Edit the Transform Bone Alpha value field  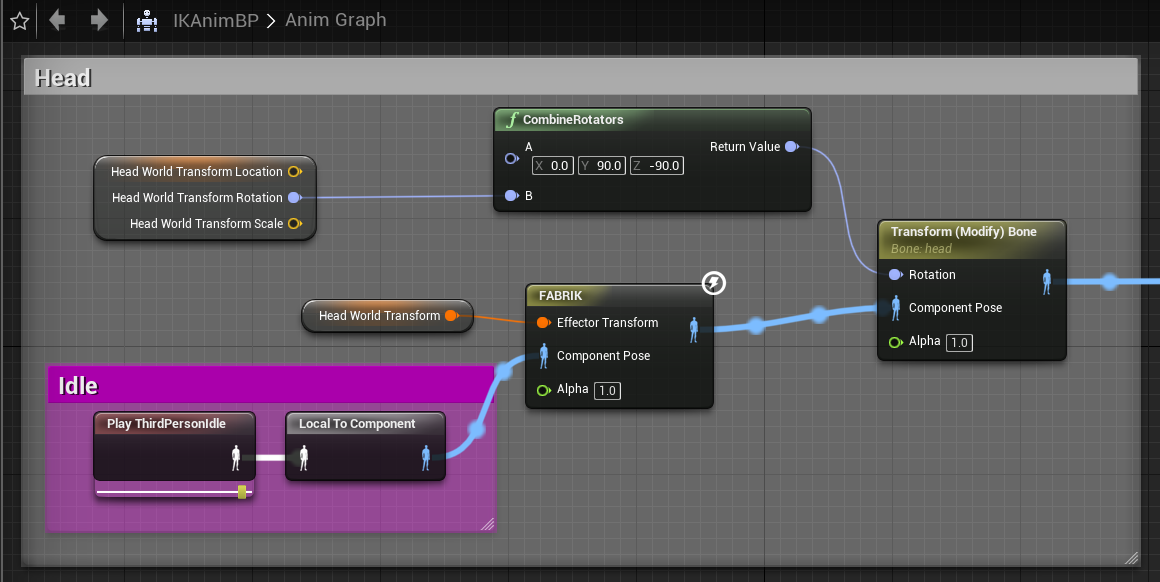point(960,342)
